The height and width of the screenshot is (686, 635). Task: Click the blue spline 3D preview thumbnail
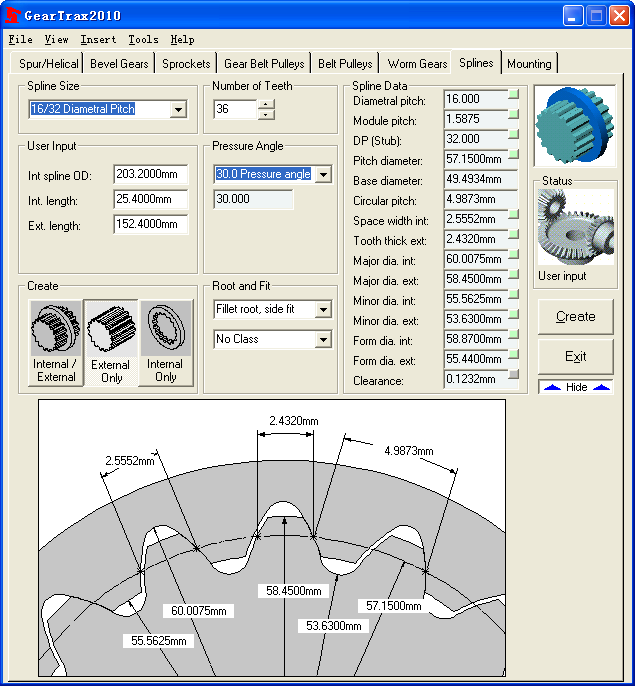pos(575,126)
